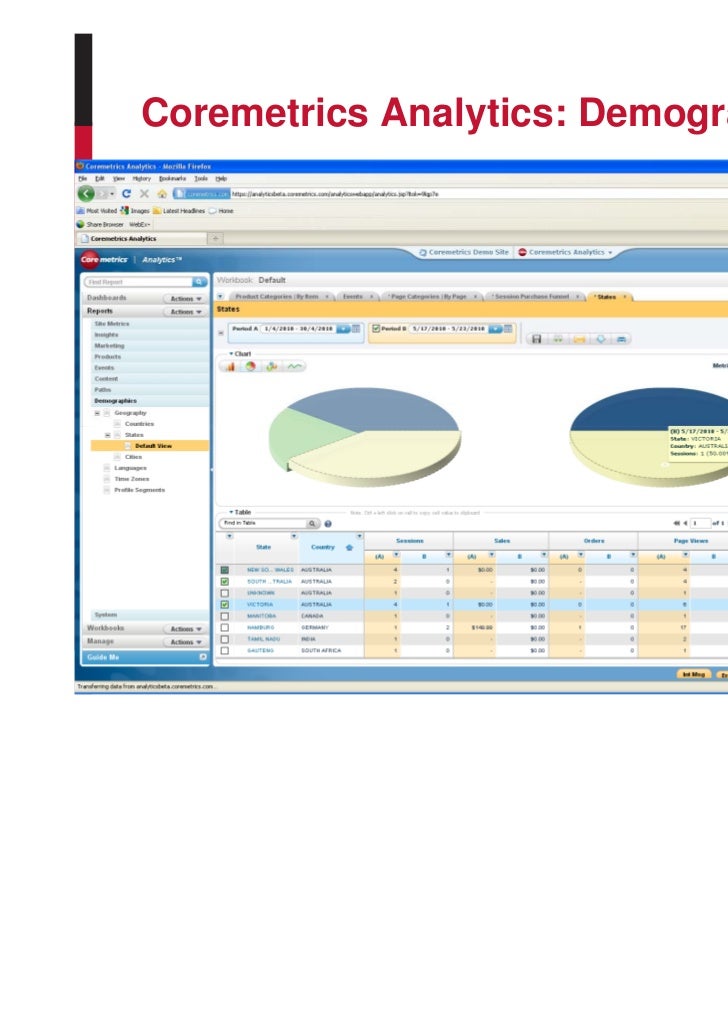The height and width of the screenshot is (1031, 728).
Task: Open the History menu in Firefox
Action: coord(141,179)
